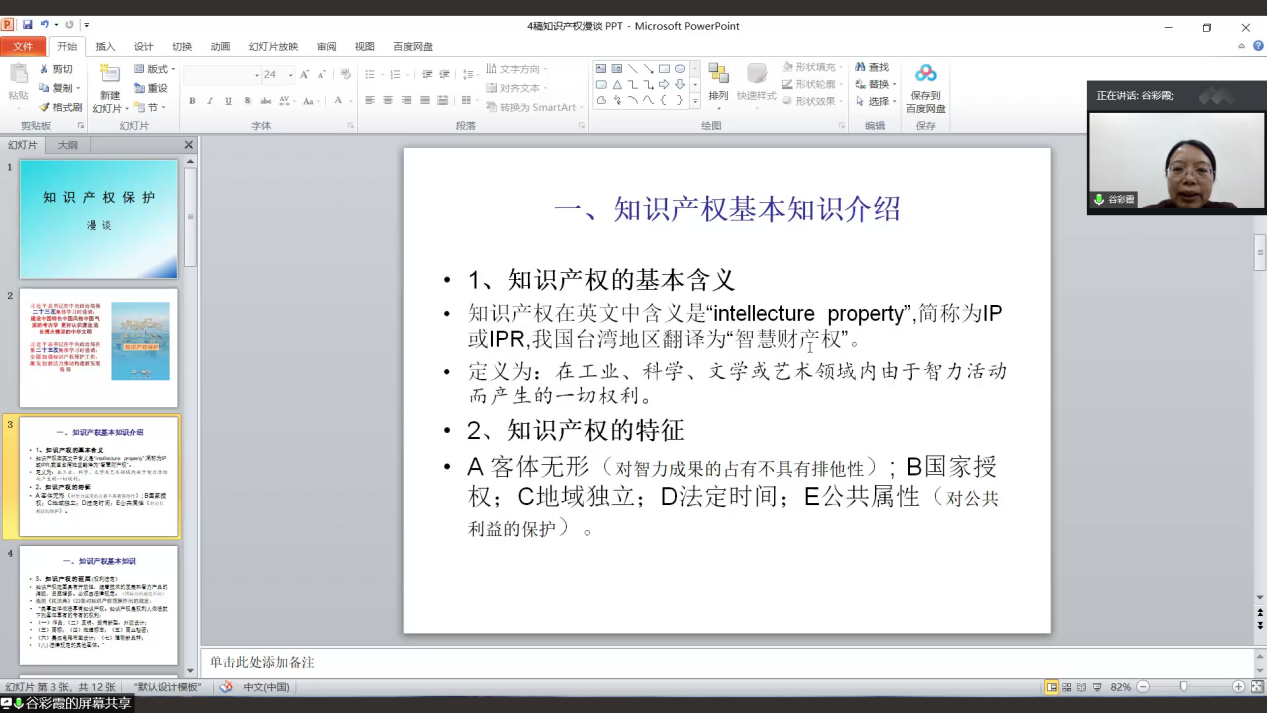Click the zoom slider handle

1183,687
